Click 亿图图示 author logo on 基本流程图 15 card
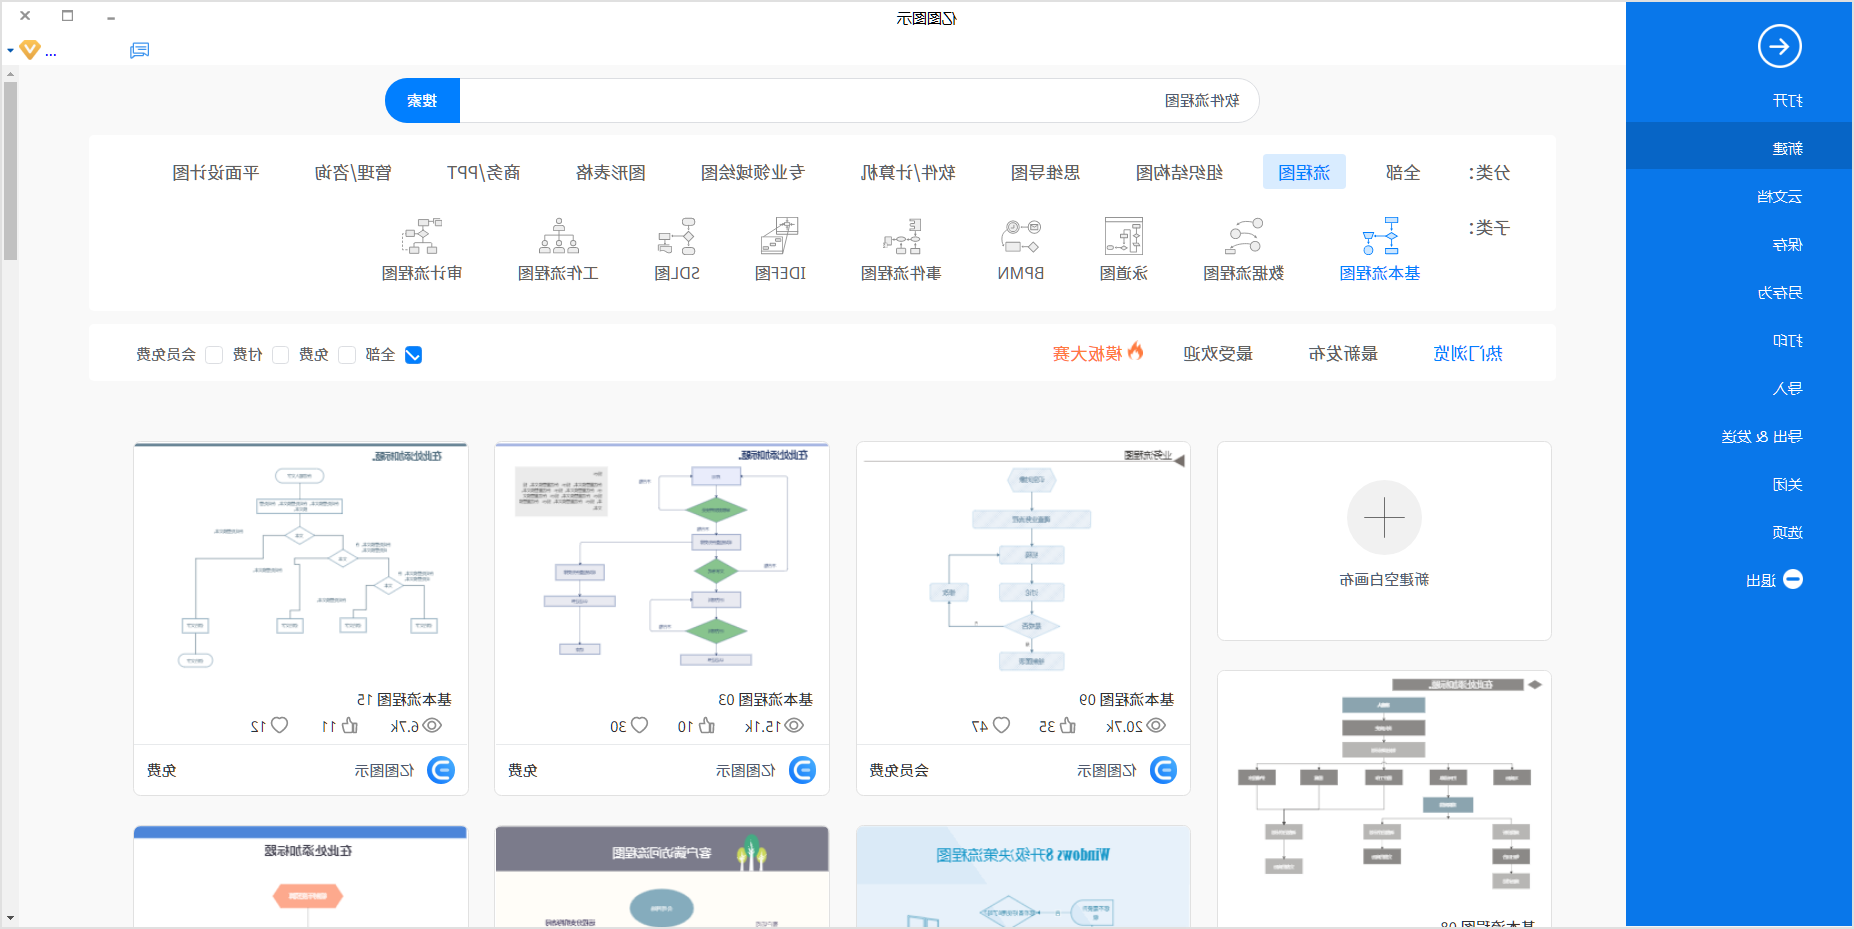 [441, 770]
